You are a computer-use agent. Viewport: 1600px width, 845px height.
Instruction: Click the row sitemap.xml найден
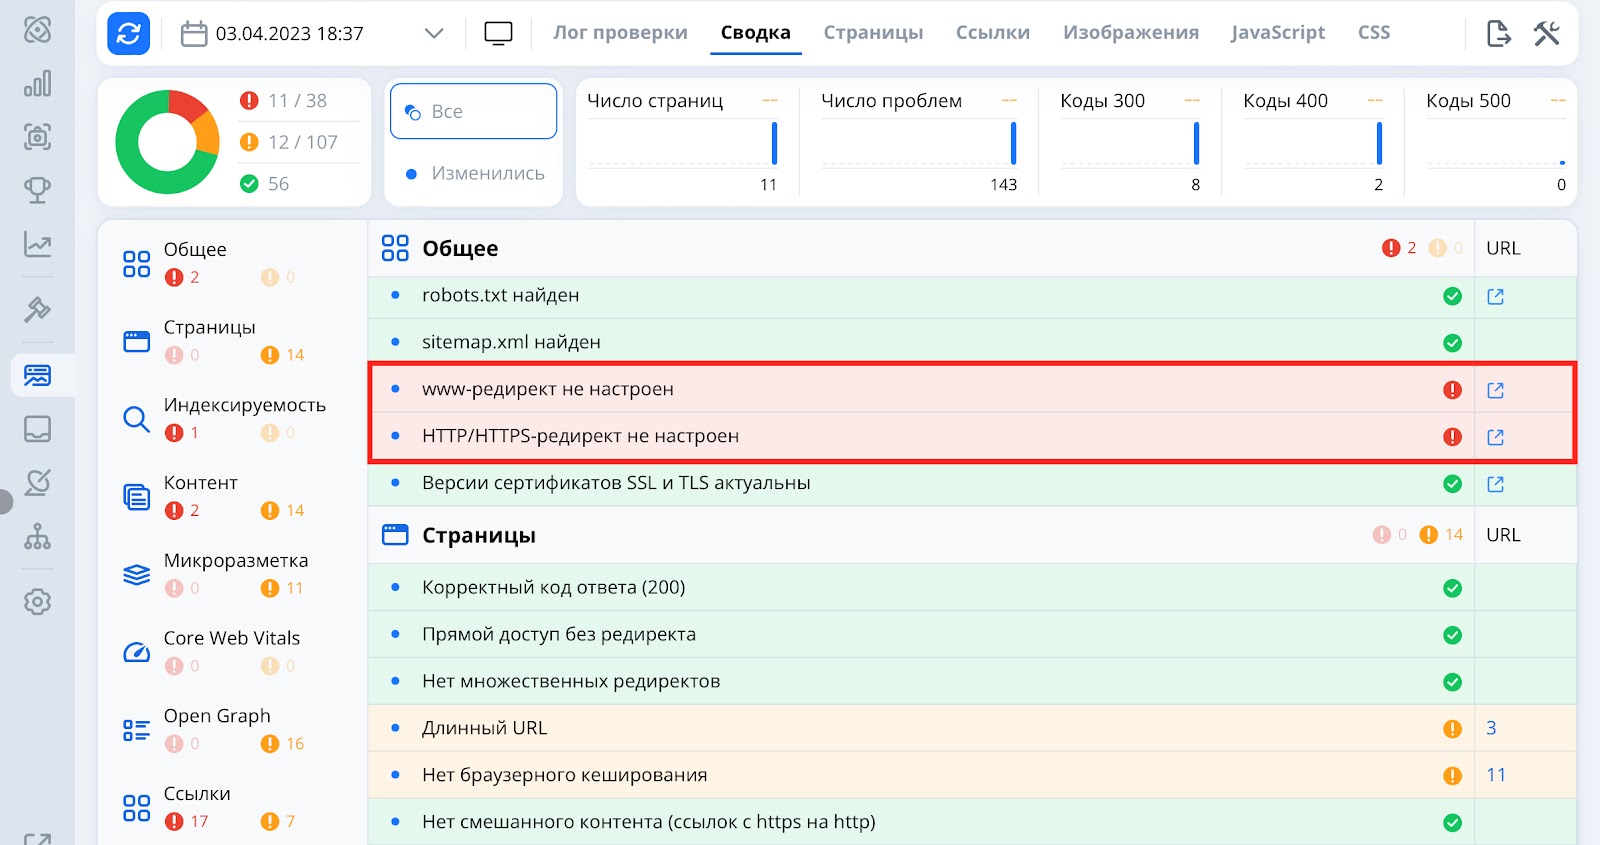(972, 342)
